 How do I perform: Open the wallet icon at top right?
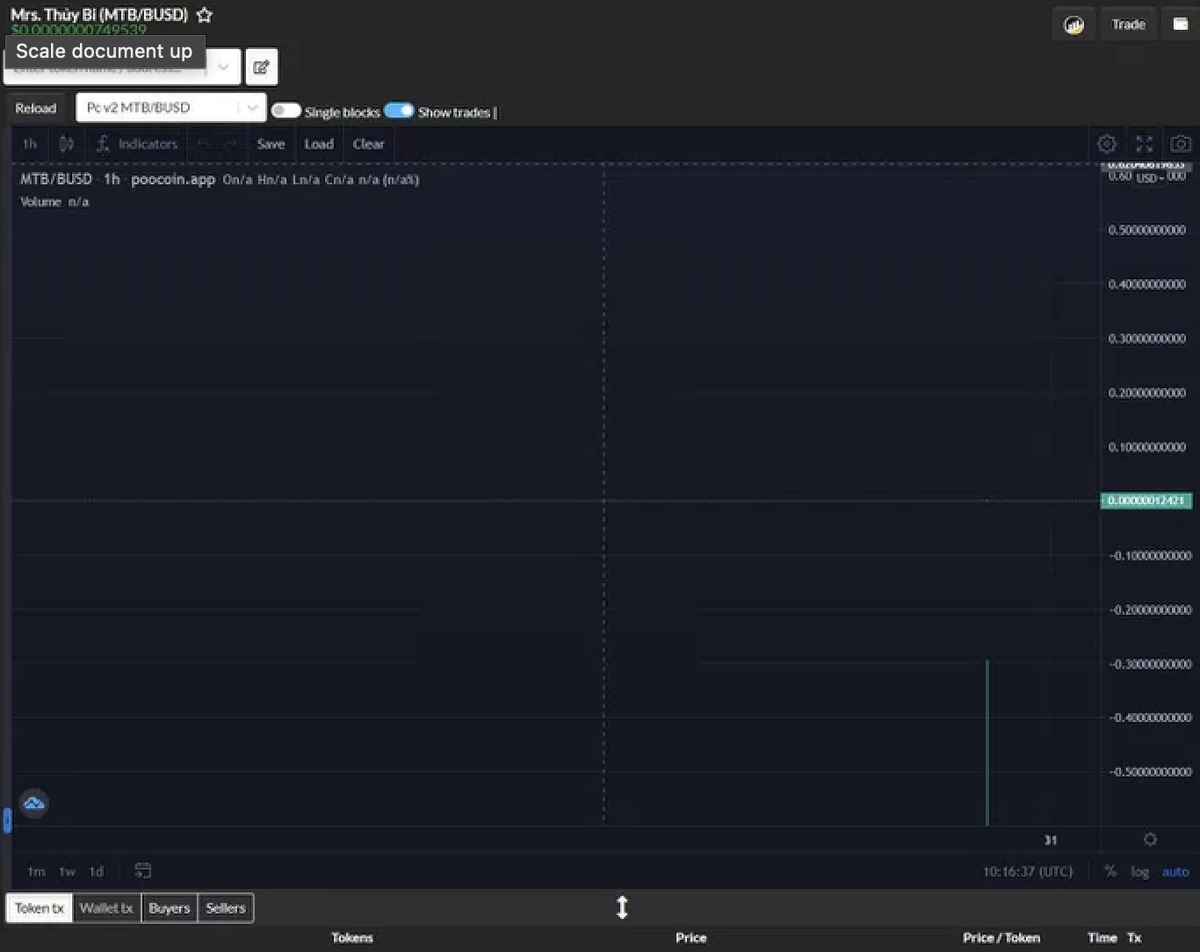pyautogui.click(x=1180, y=24)
